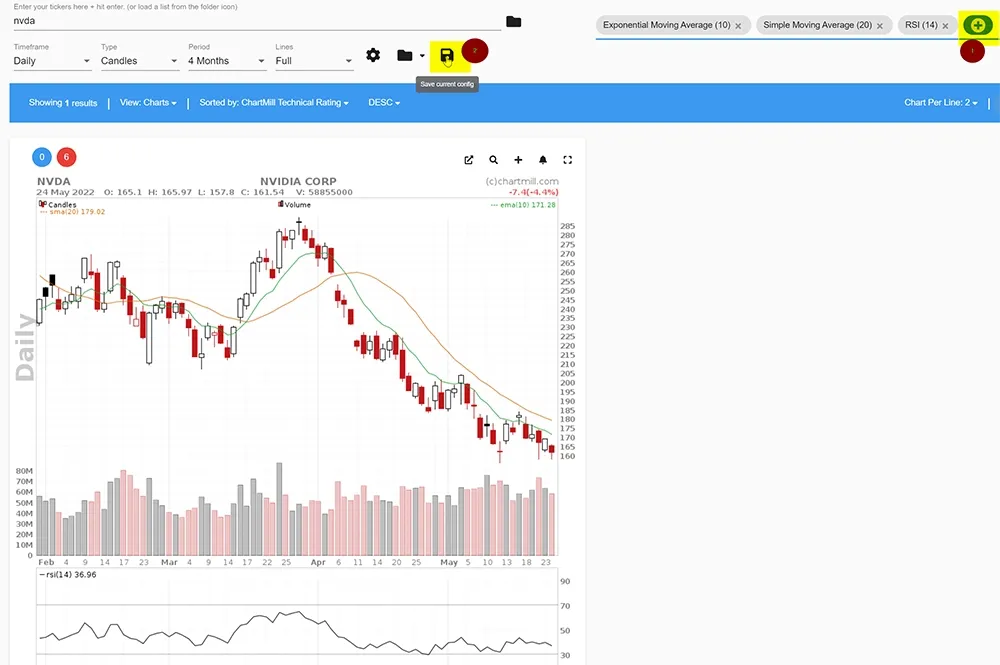Click the Showing 1 results label
The image size is (1000, 665).
pyautogui.click(x=62, y=103)
